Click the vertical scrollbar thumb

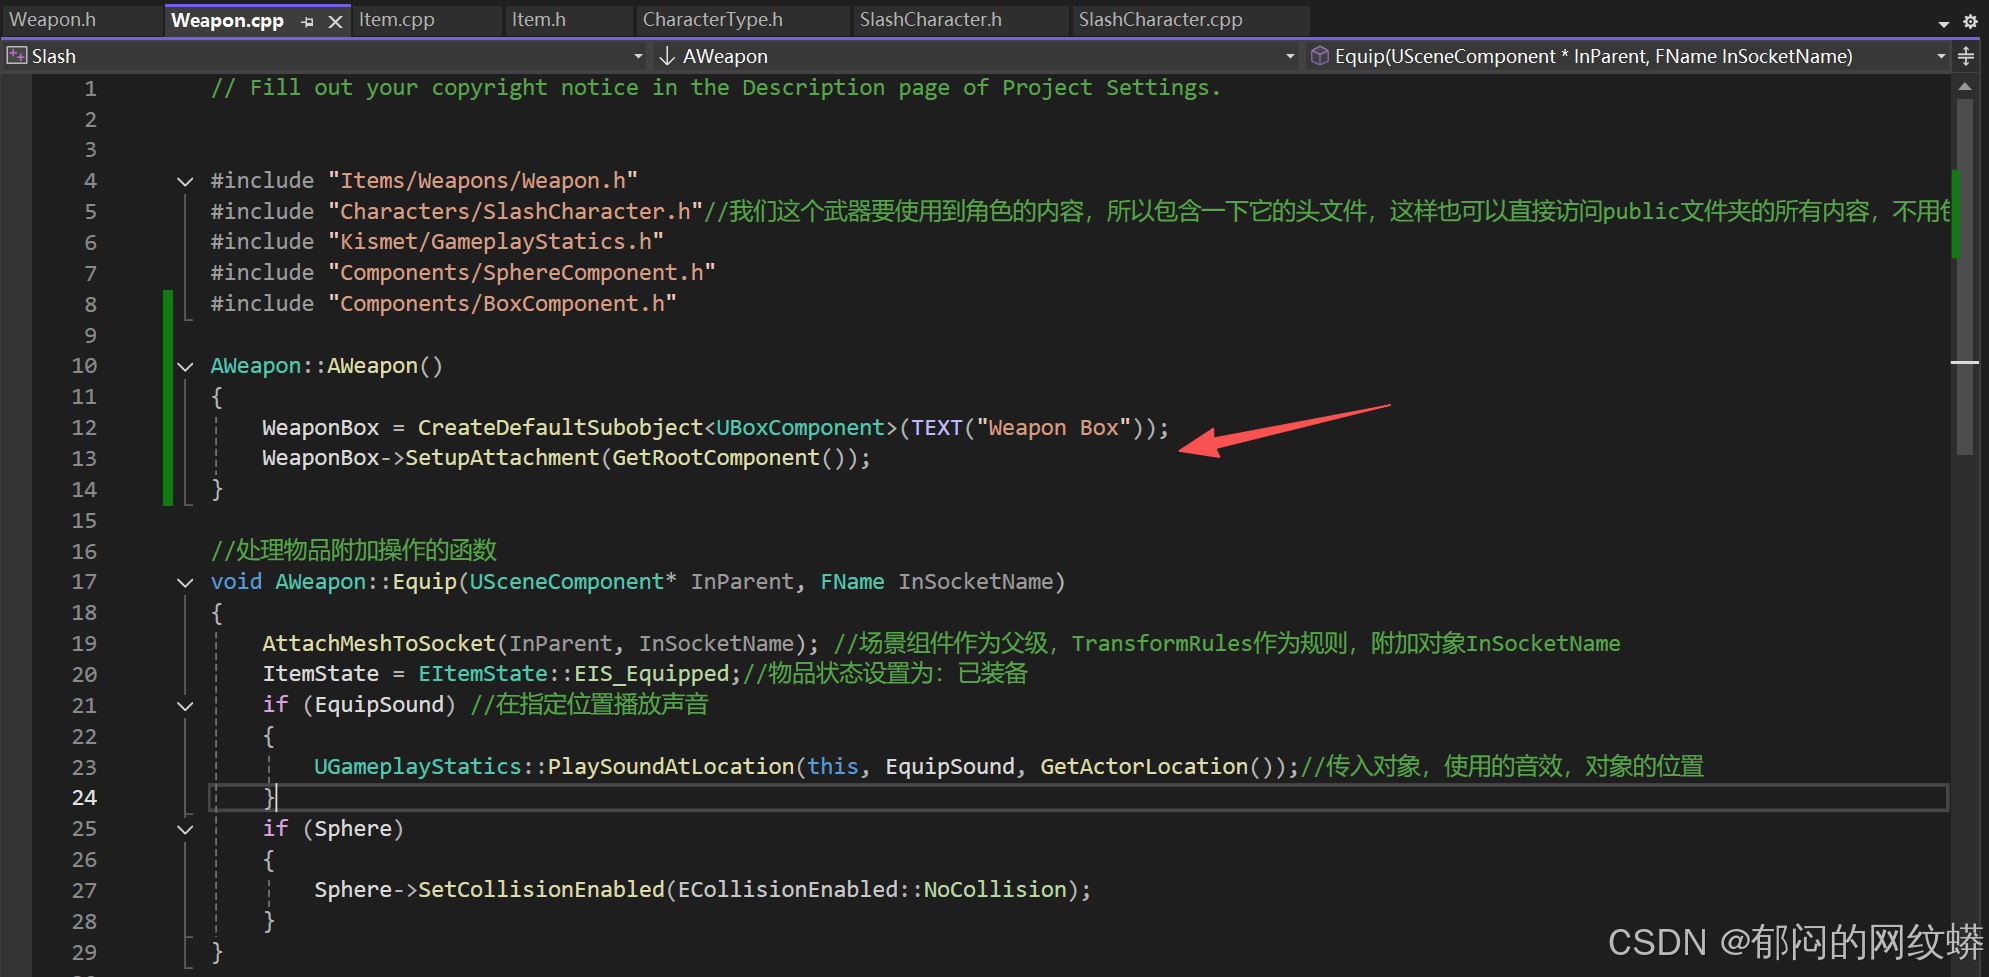pyautogui.click(x=1965, y=275)
